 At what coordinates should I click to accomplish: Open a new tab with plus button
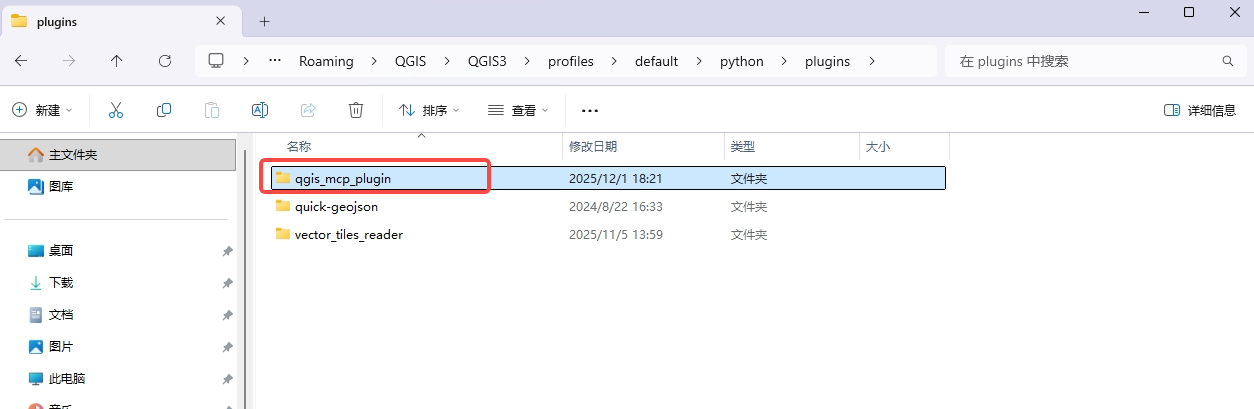point(265,21)
